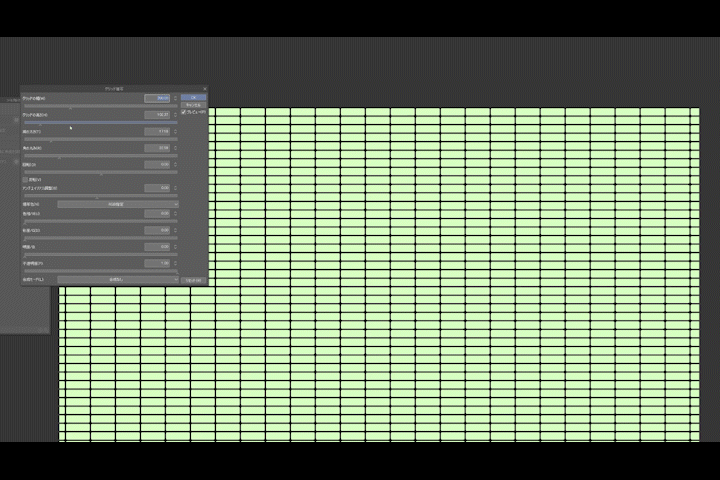Confirm the grid dialog with OK
This screenshot has height=480, width=720.
tap(193, 97)
